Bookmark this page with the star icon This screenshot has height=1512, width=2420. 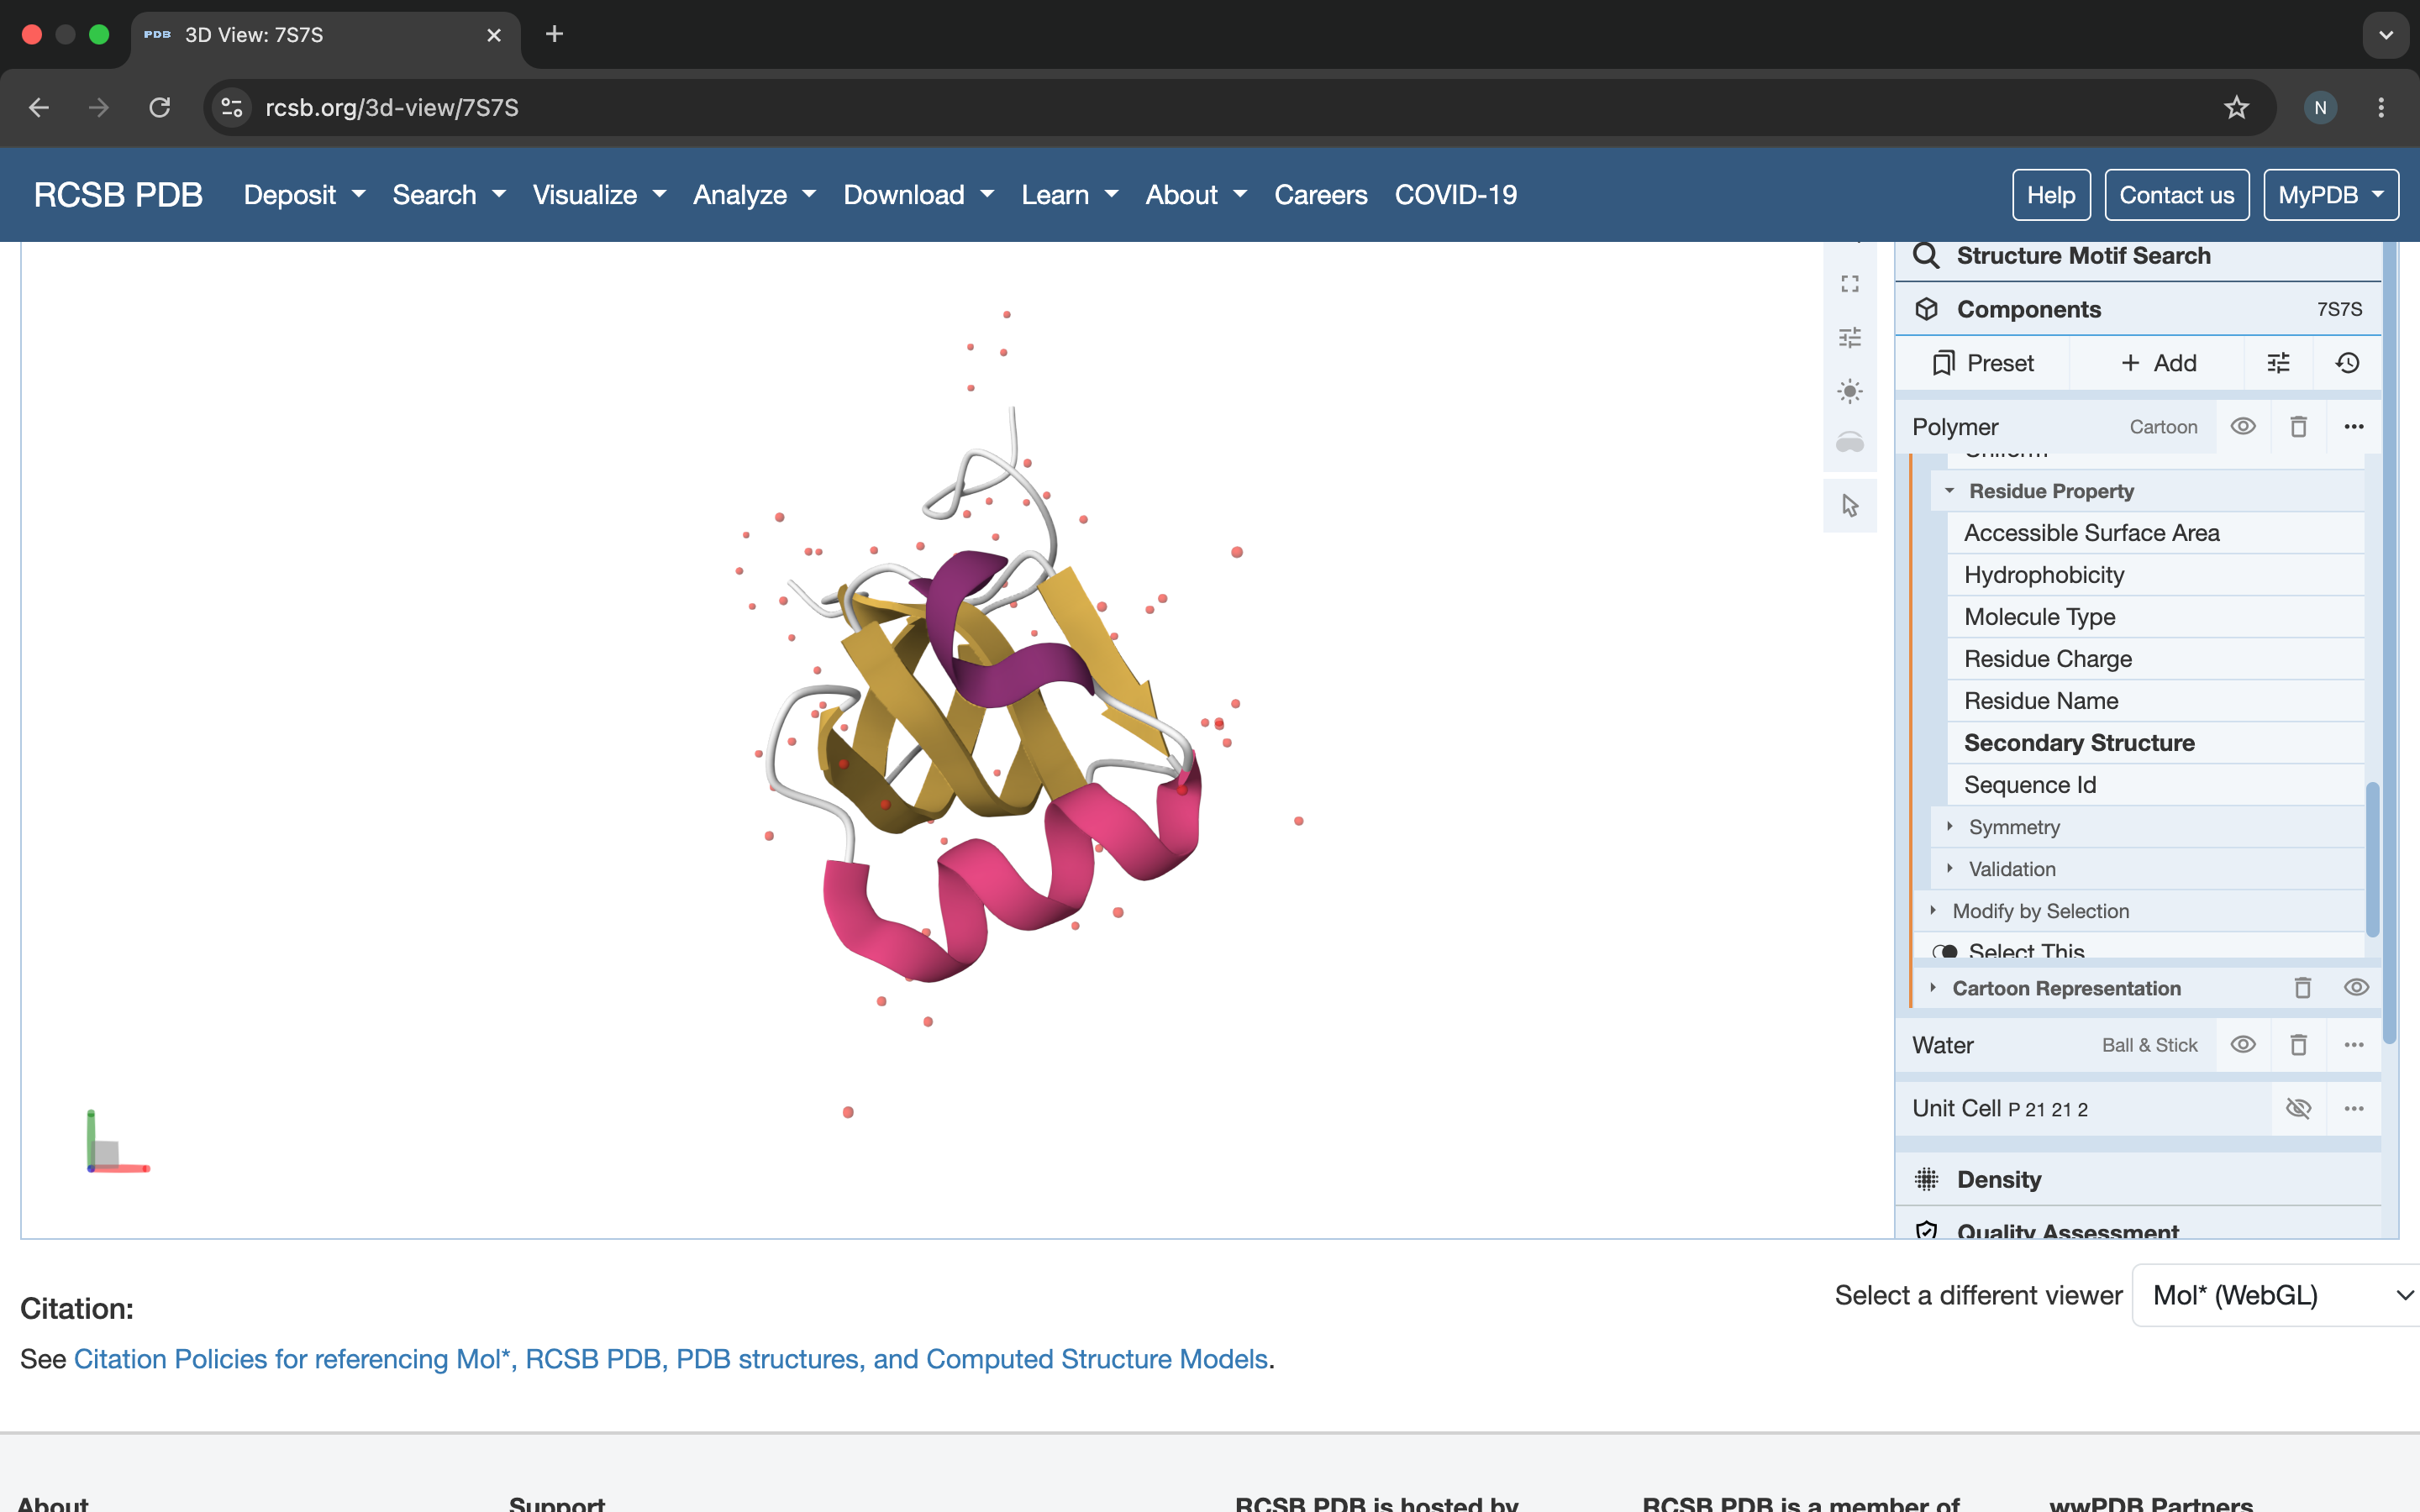click(x=2236, y=108)
